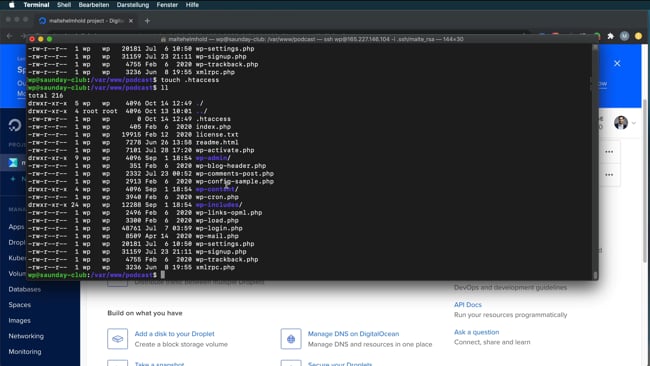Click the terminal window scrollbar
The image size is (650, 366).
pos(595,162)
